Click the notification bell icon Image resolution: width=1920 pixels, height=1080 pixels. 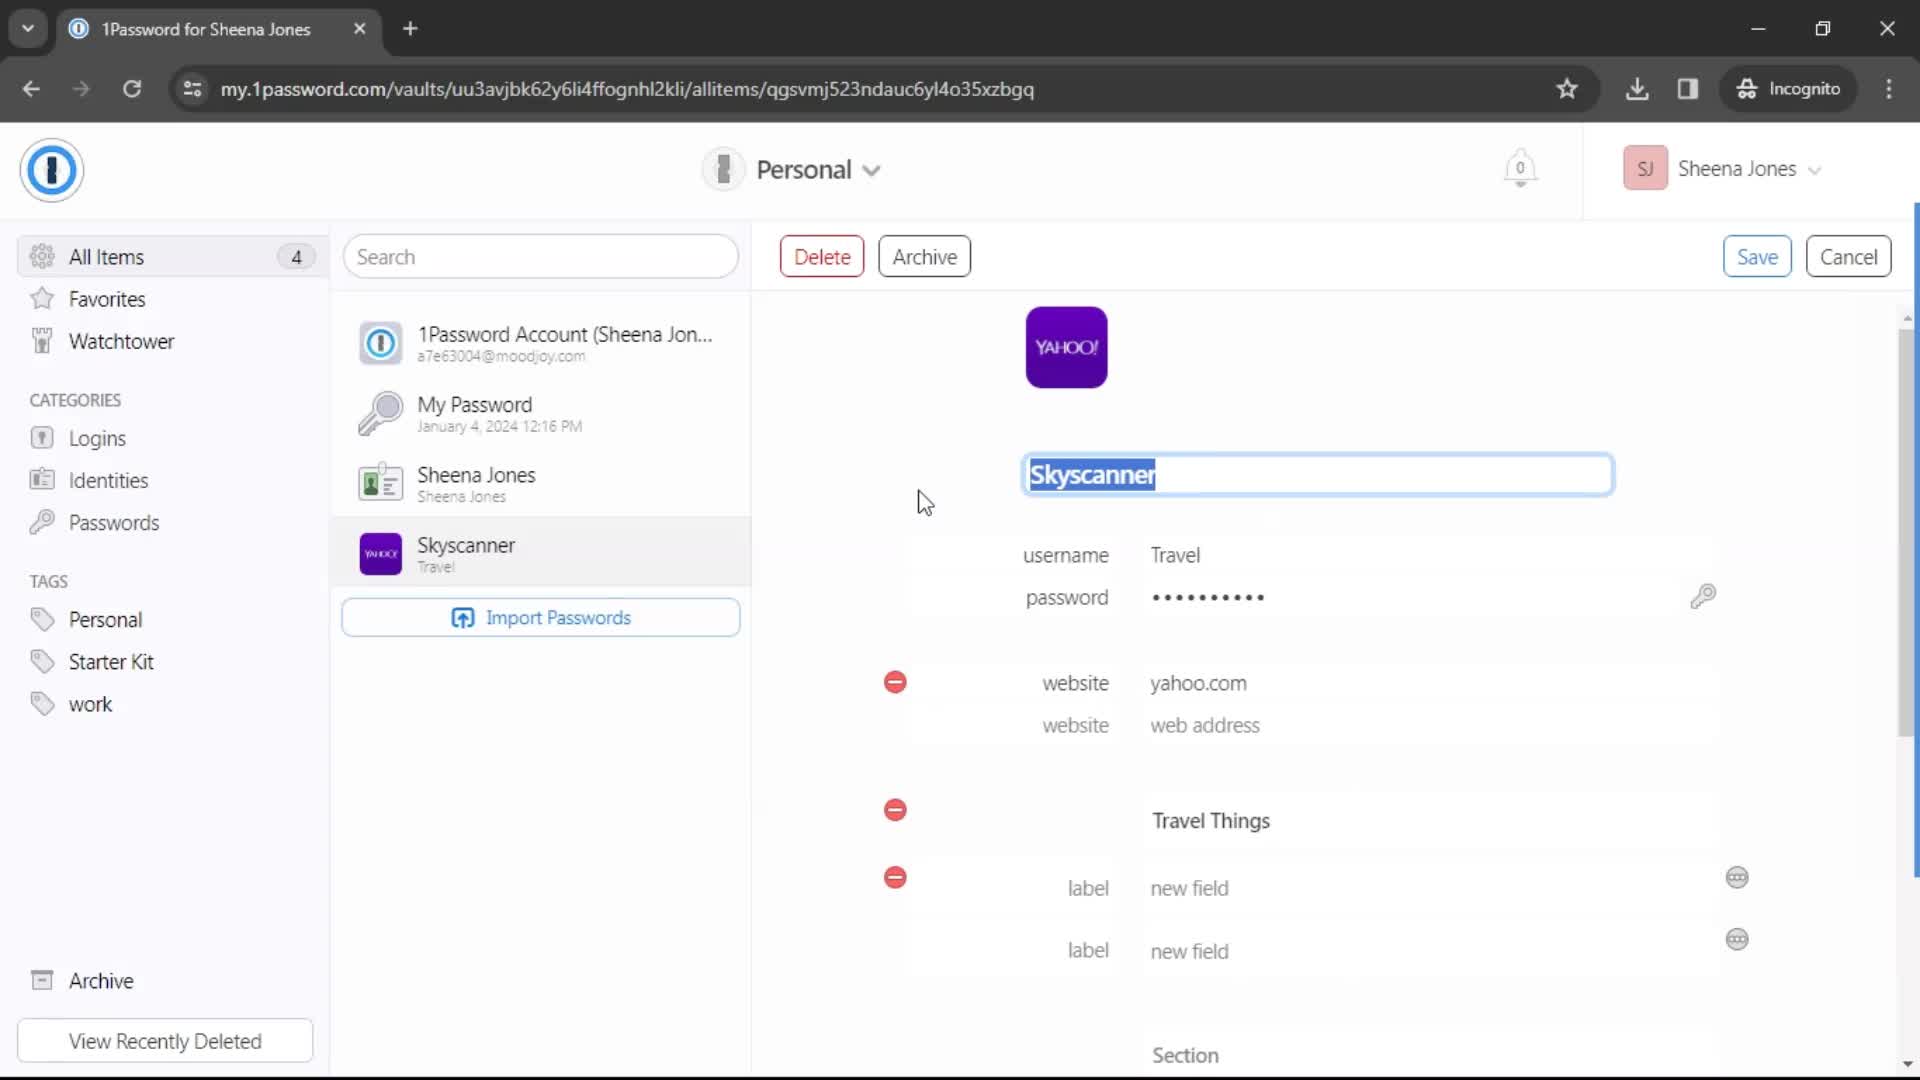pyautogui.click(x=1519, y=169)
